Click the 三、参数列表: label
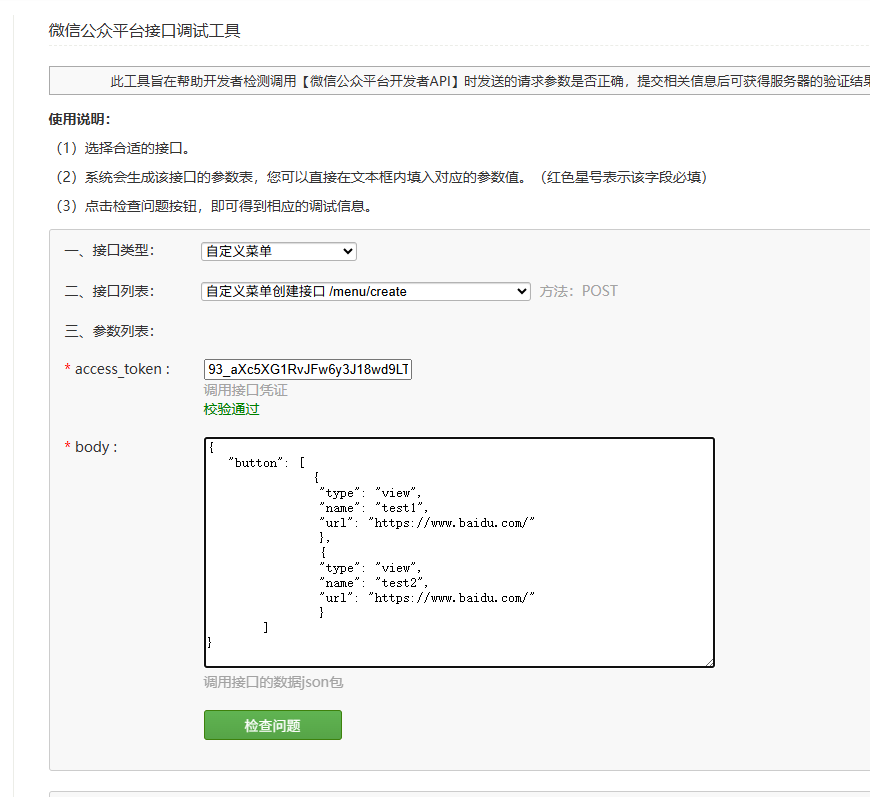 [x=109, y=331]
